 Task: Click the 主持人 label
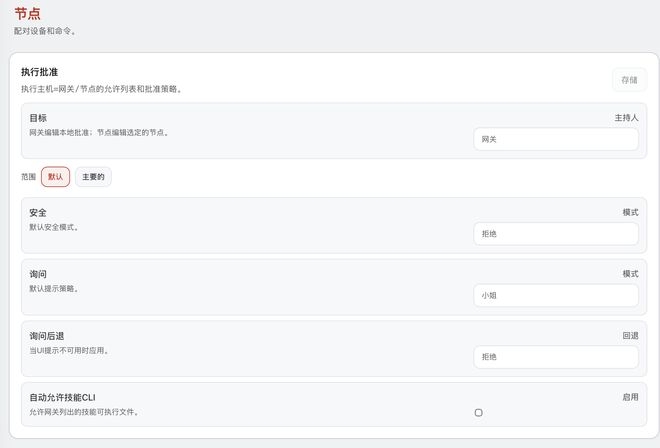point(626,118)
